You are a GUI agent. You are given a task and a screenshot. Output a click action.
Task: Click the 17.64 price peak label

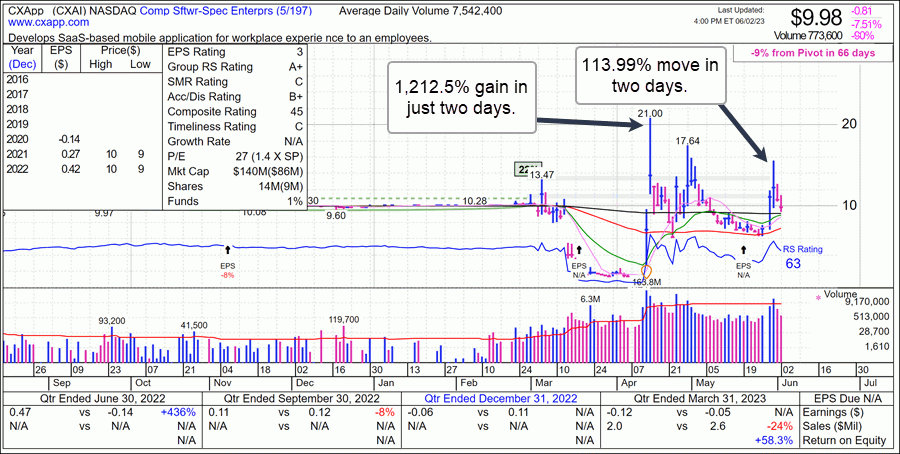[686, 141]
